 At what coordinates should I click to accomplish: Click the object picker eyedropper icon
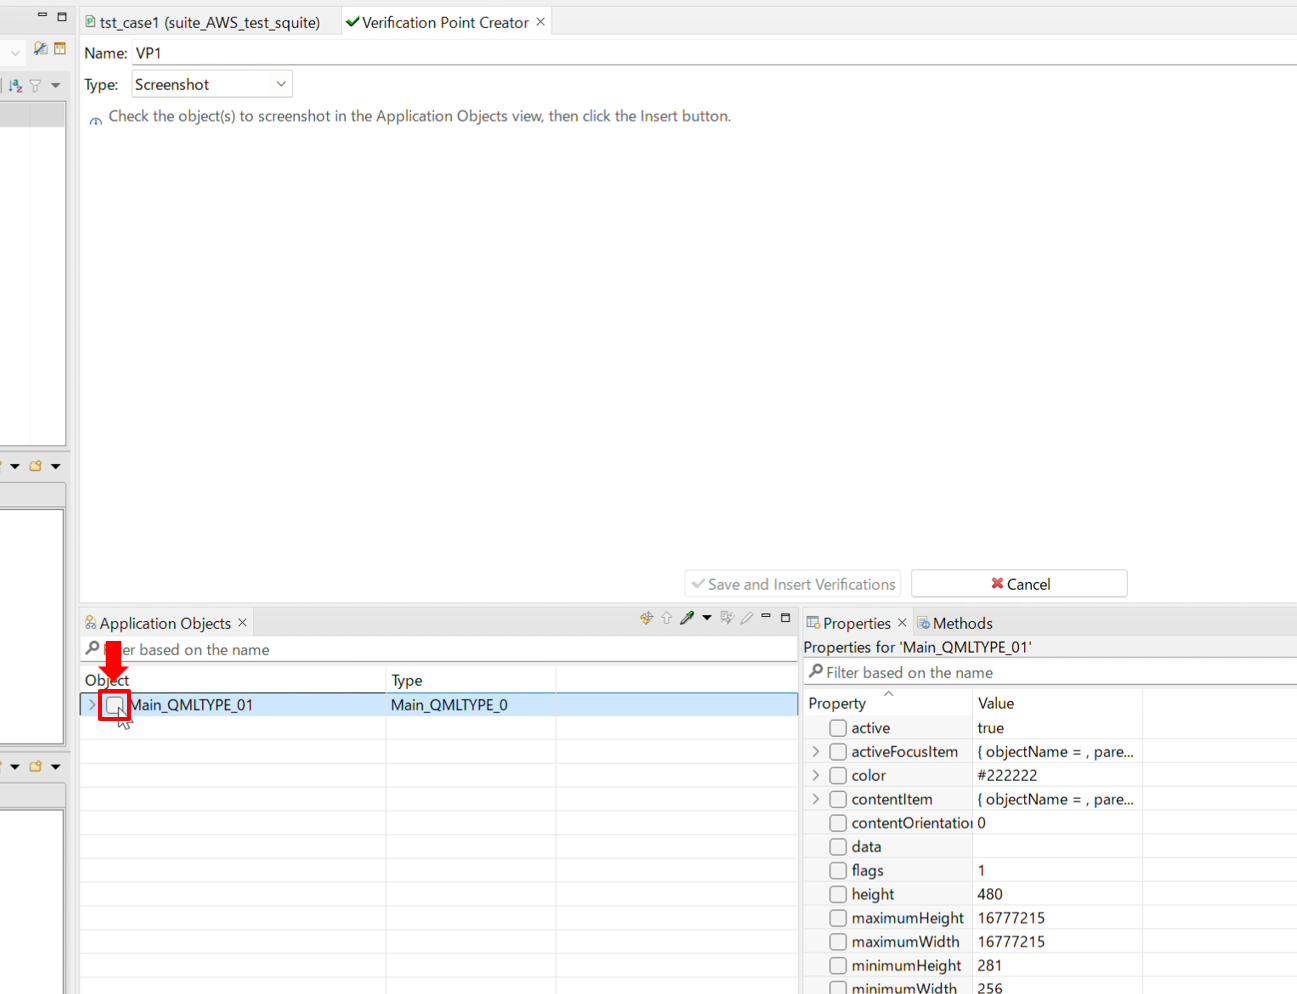point(687,618)
